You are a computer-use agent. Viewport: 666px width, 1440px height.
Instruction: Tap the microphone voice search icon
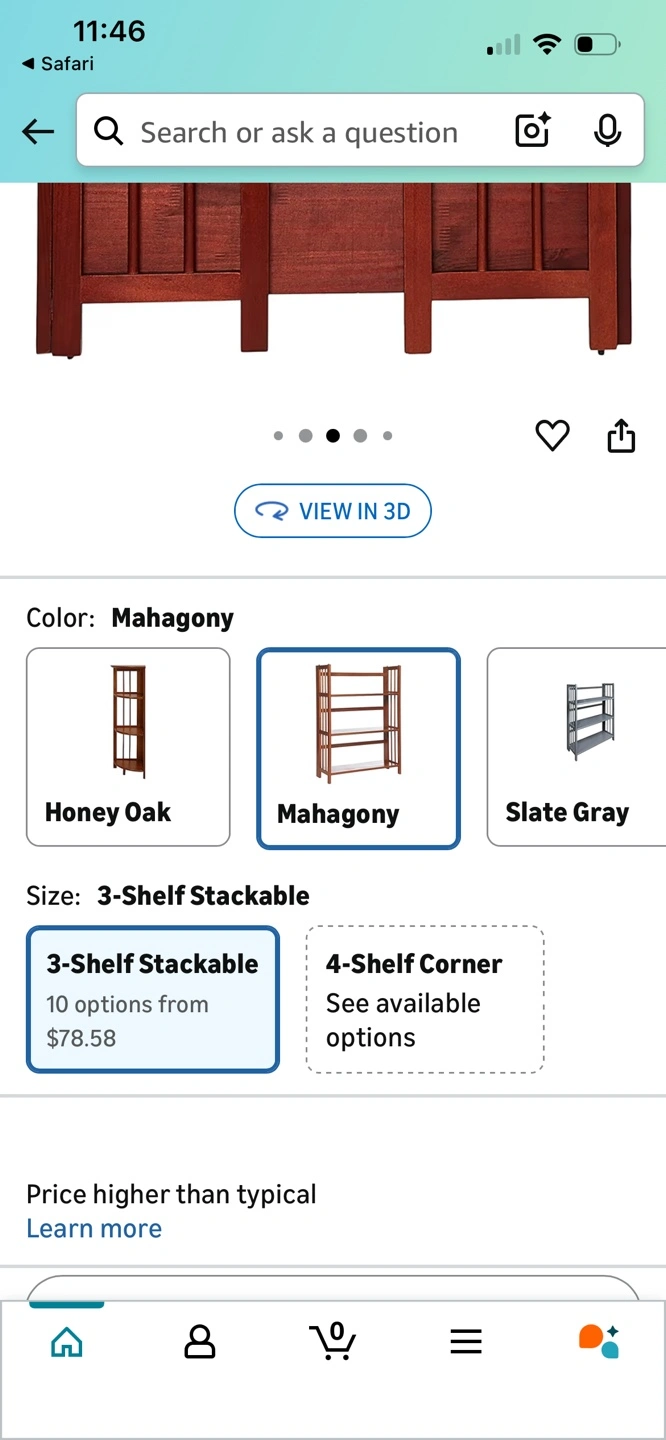point(607,131)
